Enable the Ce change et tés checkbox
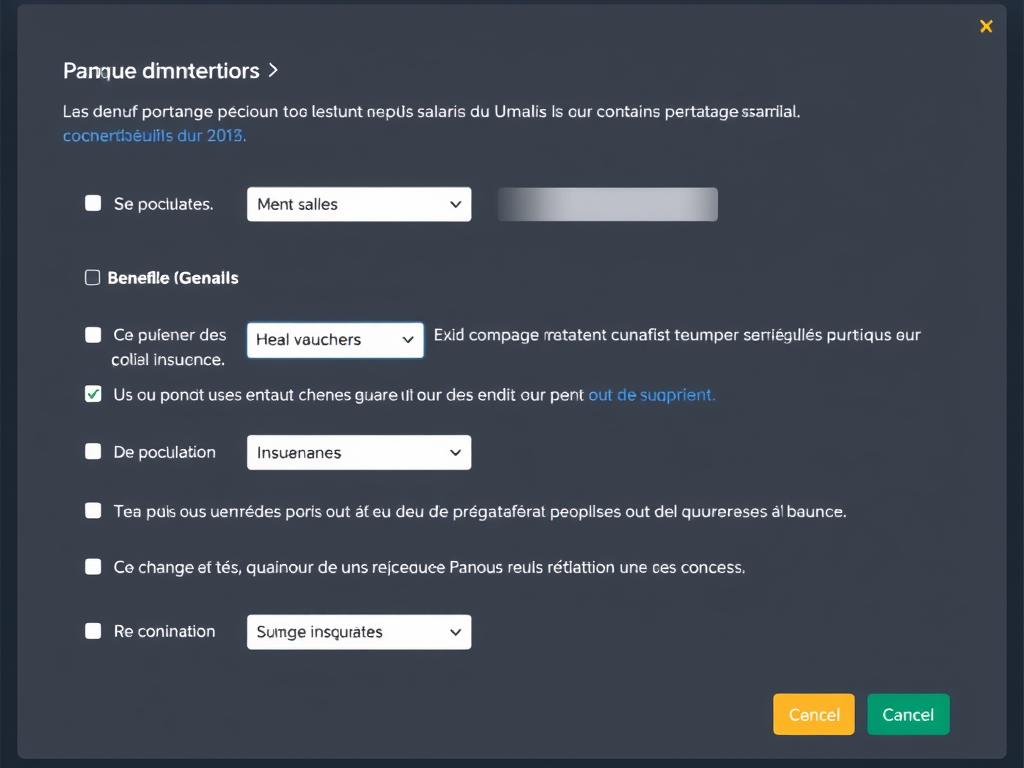 pos(93,566)
